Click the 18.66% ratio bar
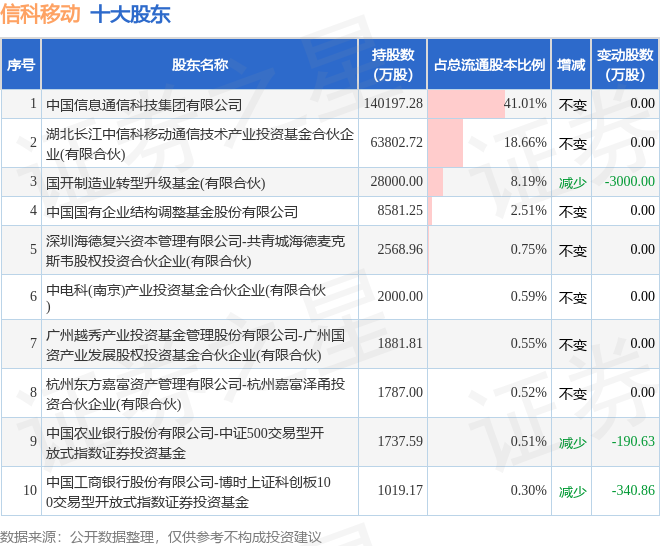This screenshot has width=660, height=546. pos(446,143)
